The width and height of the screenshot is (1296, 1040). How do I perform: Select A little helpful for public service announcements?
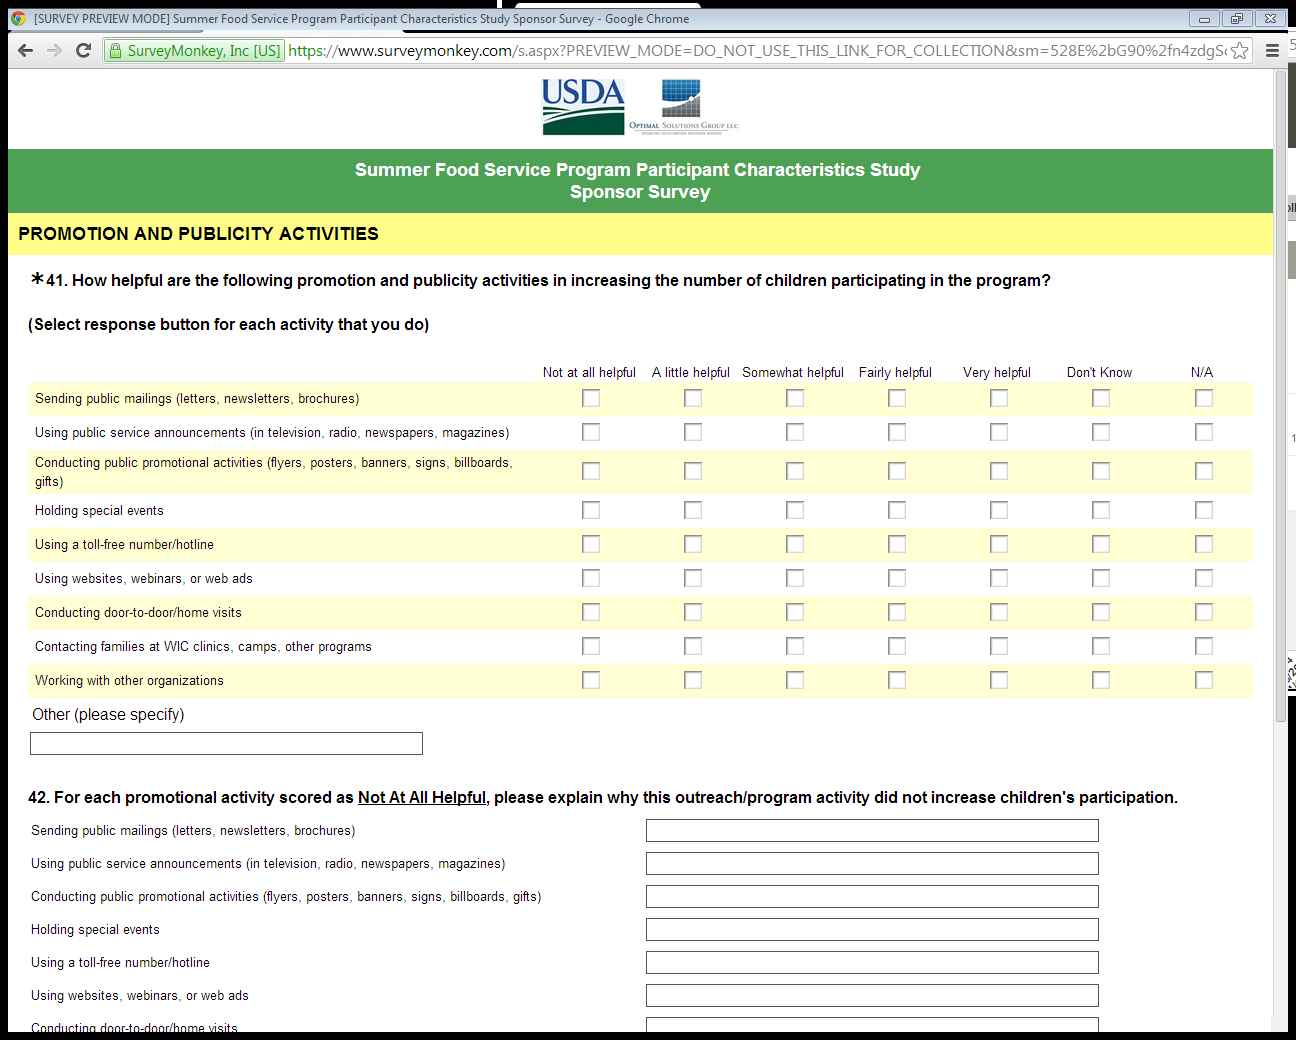693,432
